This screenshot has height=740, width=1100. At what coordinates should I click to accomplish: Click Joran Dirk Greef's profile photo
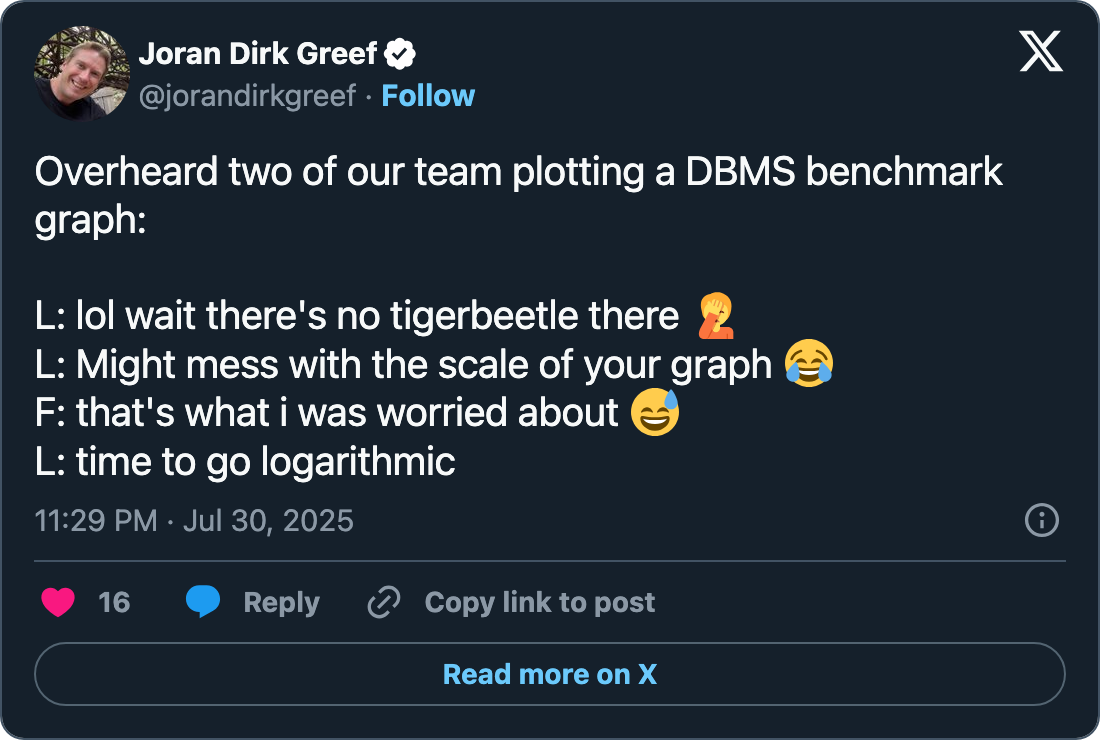[82, 72]
